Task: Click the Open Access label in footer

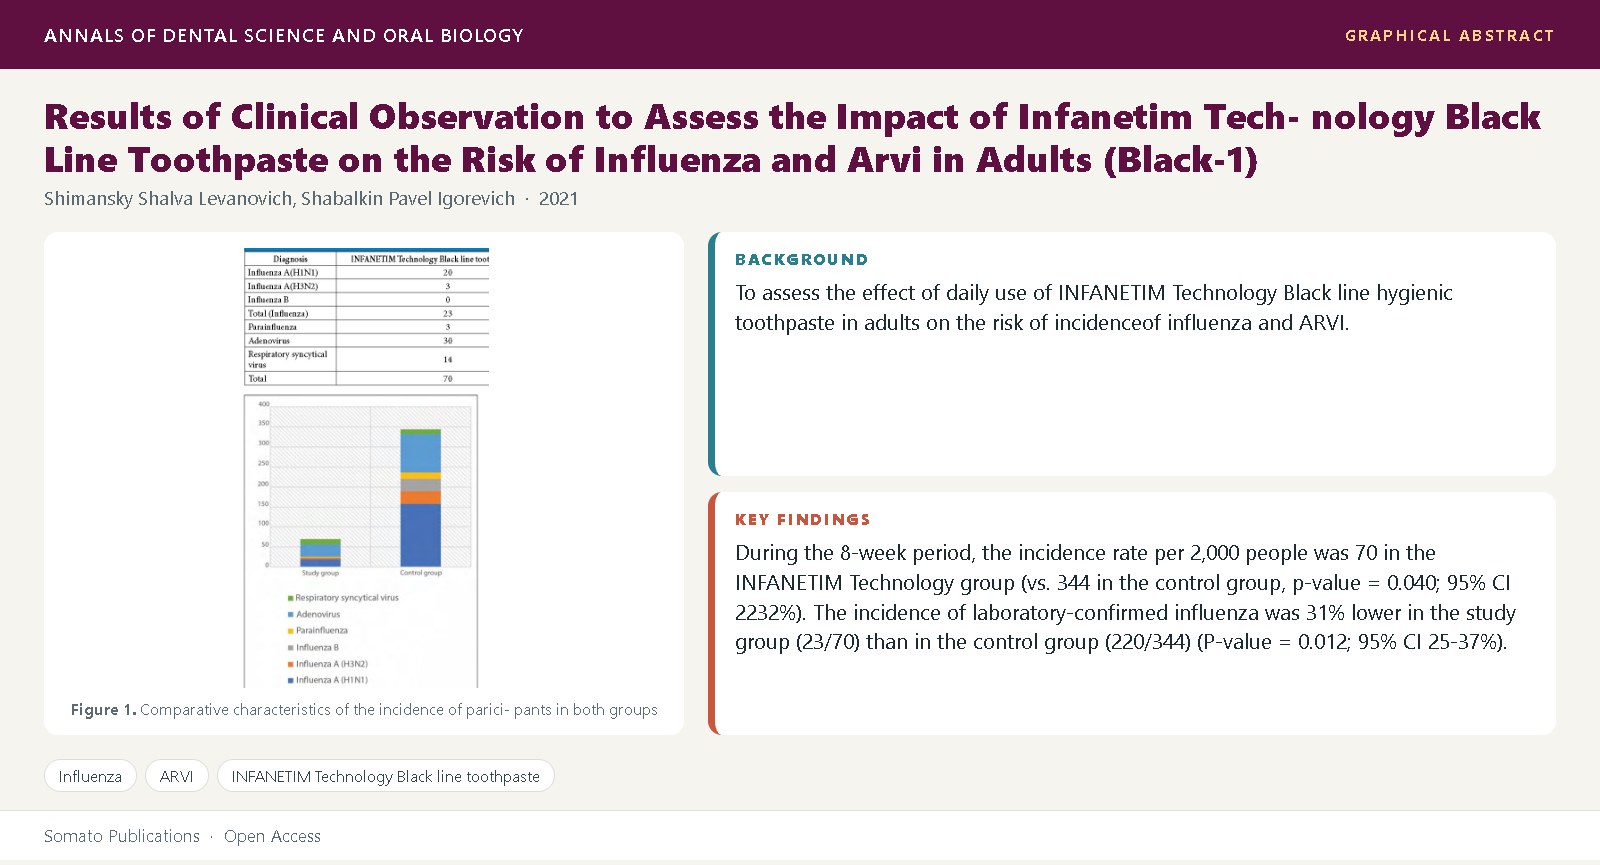Action: pyautogui.click(x=272, y=836)
